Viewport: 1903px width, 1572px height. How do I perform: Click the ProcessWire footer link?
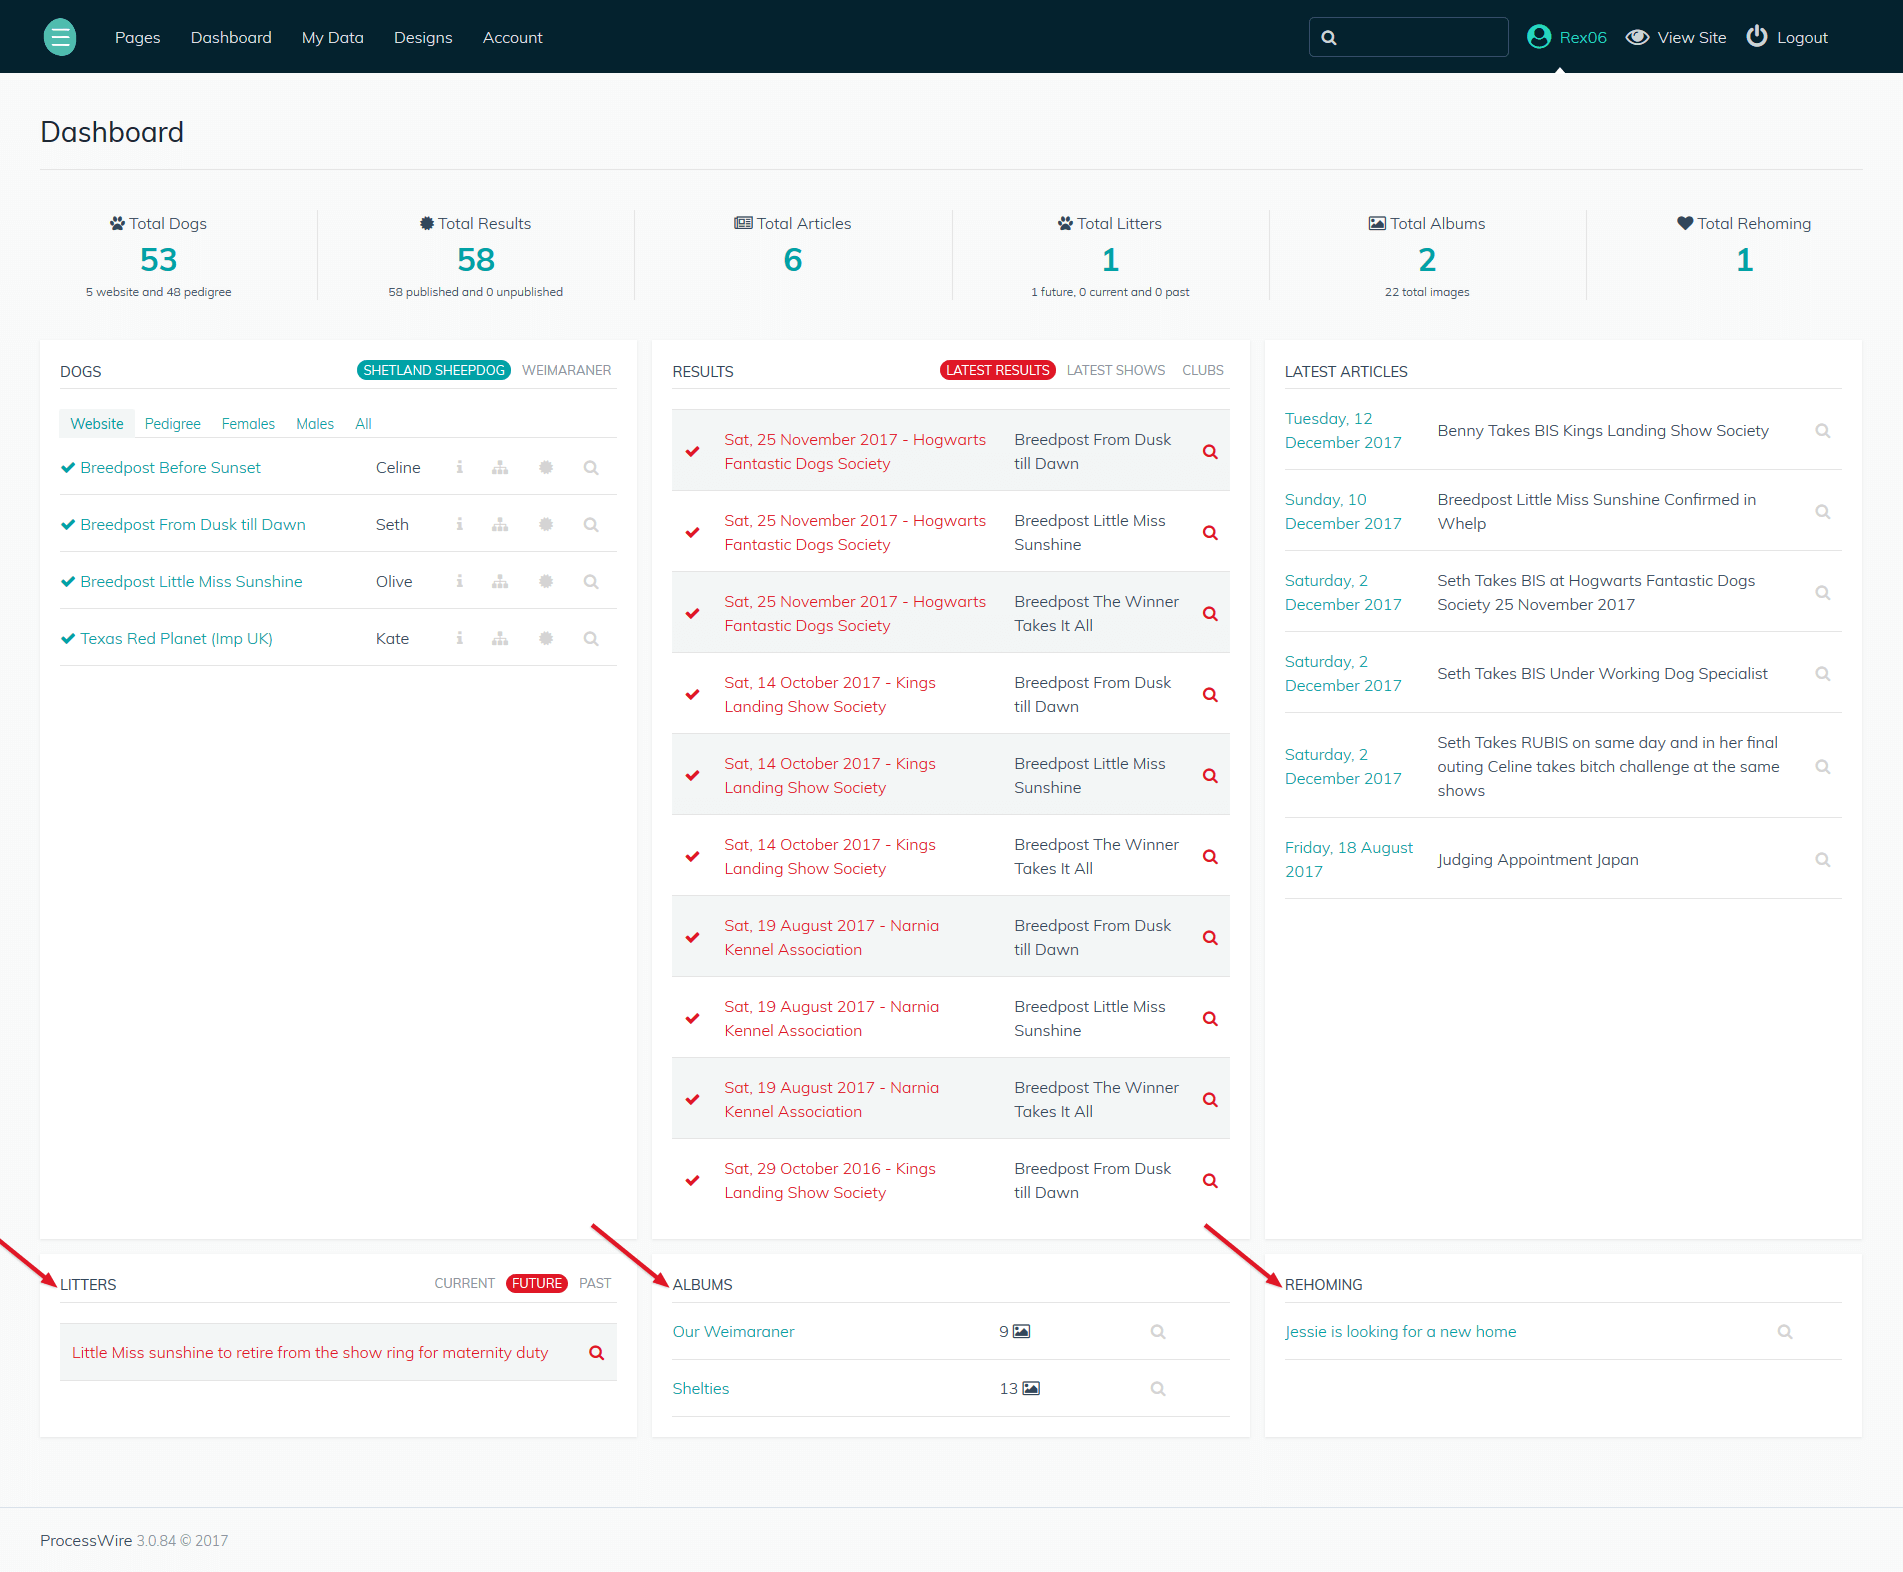86,1540
